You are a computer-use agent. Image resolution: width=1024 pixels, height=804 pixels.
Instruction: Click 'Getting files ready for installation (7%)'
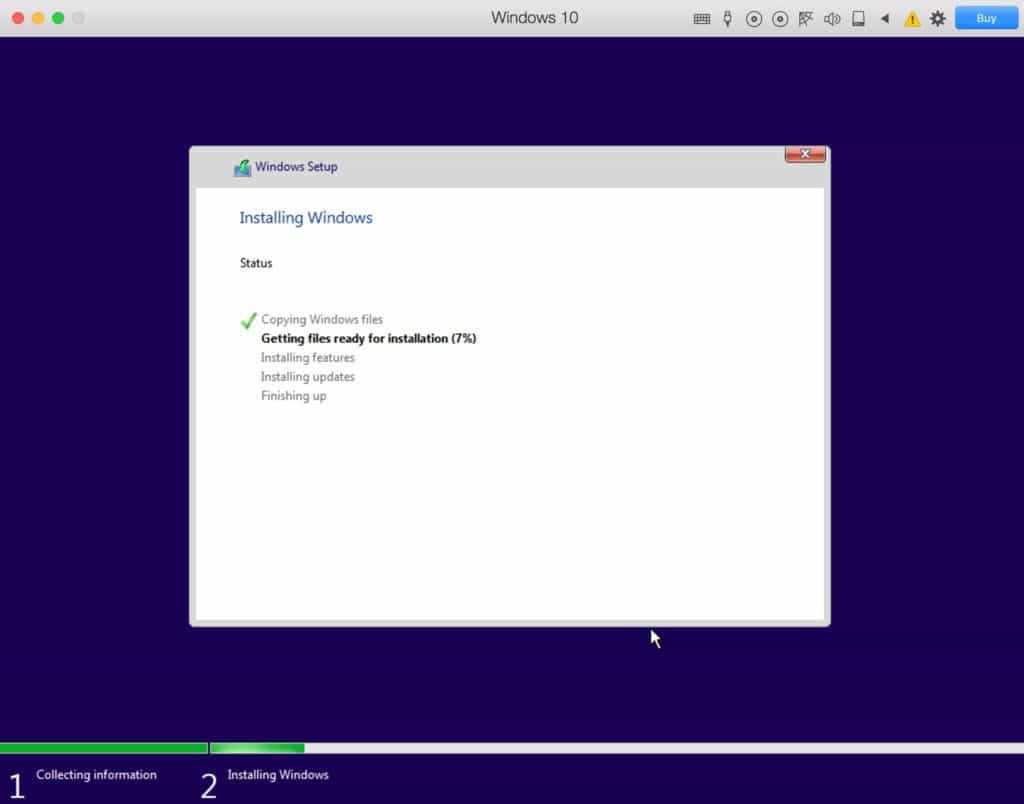368,338
